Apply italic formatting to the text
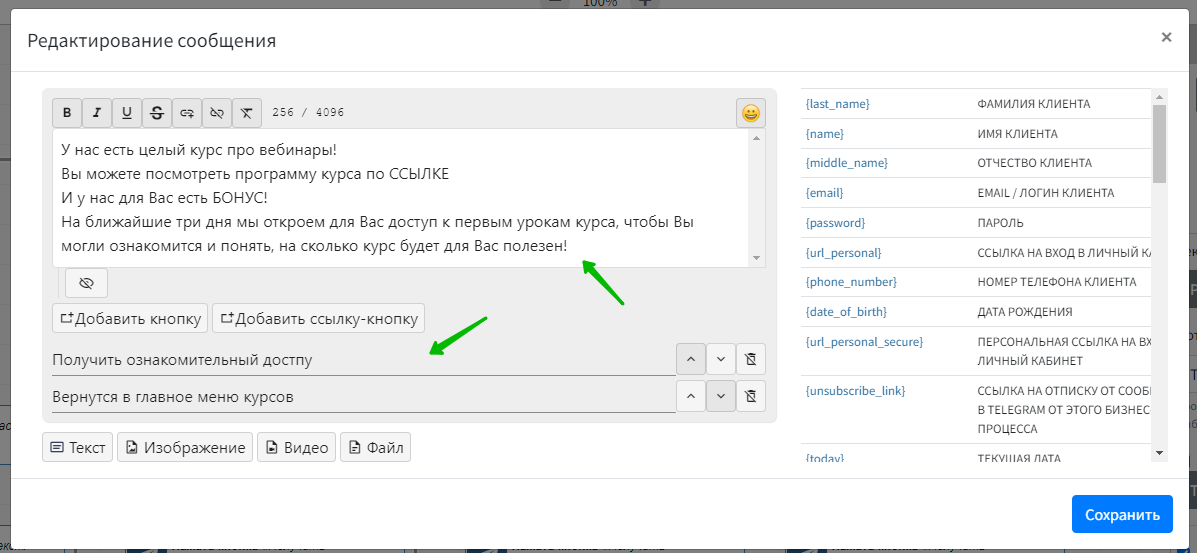Screen dimensions: 1197x553 [97, 113]
